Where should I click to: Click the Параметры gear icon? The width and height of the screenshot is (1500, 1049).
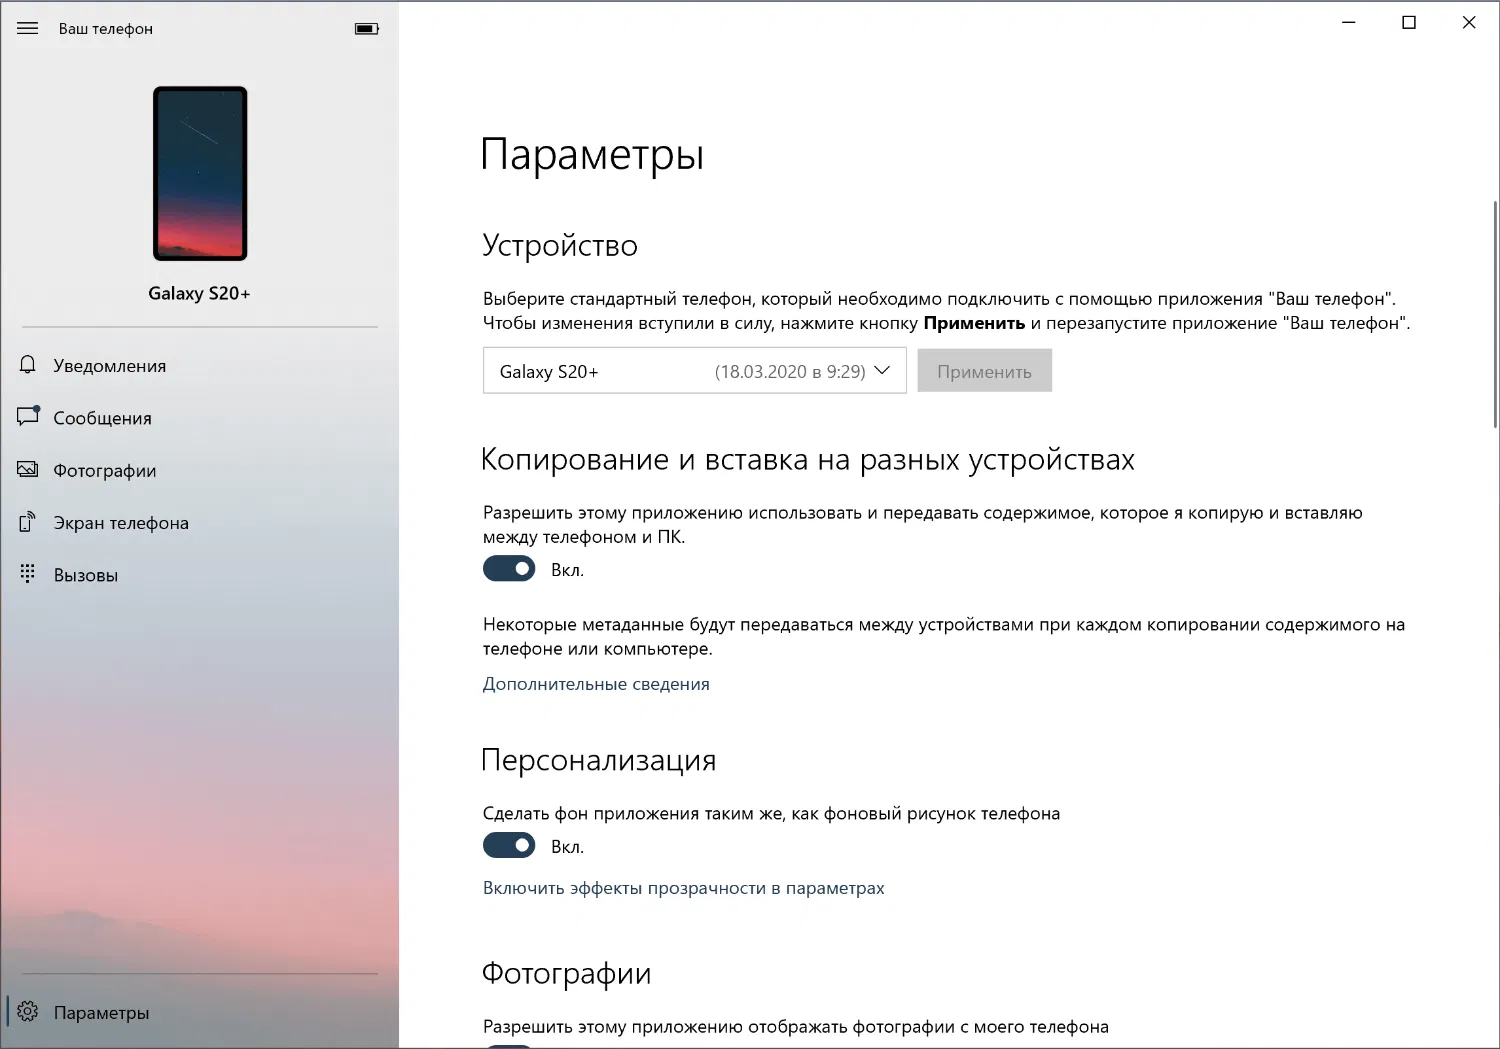point(27,1012)
